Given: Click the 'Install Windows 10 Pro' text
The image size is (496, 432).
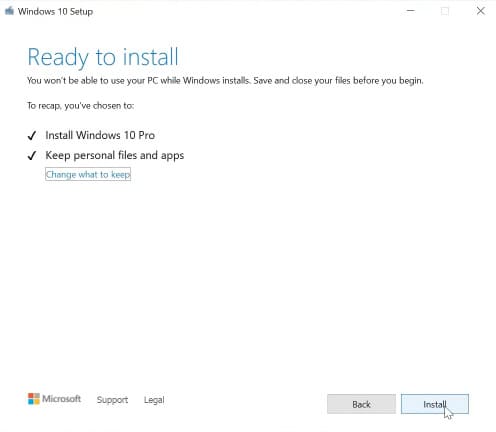Looking at the screenshot, I should (x=100, y=135).
